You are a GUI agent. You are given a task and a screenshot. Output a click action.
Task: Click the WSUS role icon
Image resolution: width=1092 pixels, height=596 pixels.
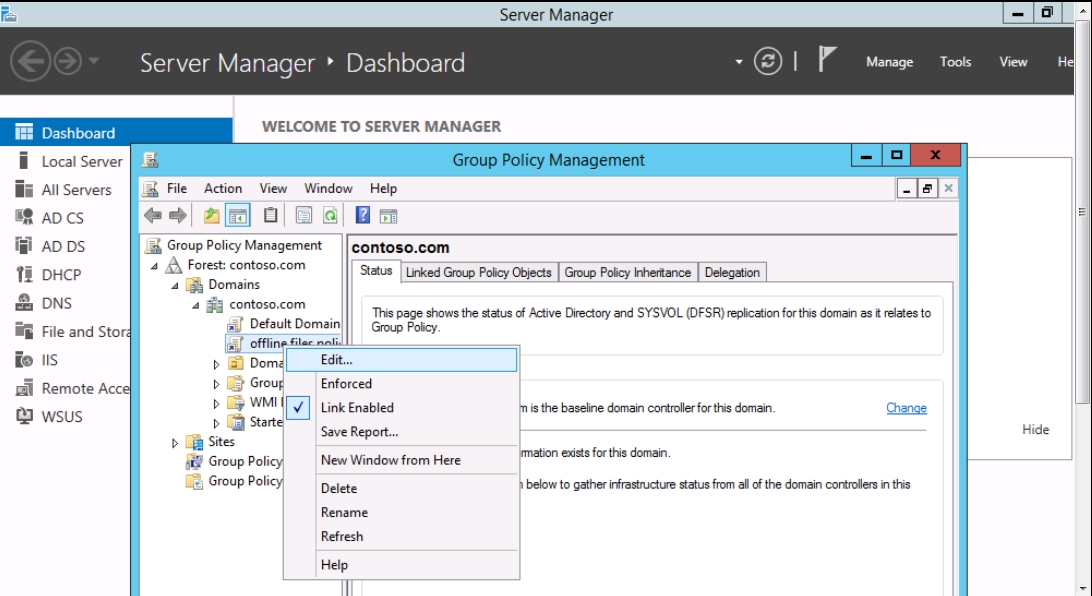(24, 416)
